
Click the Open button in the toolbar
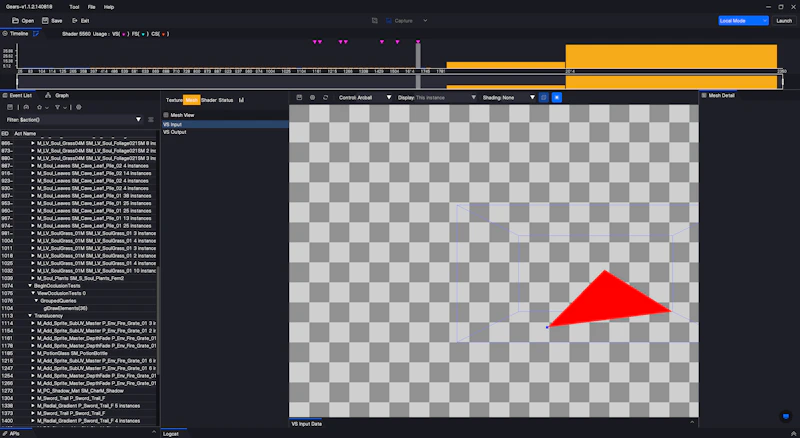(x=23, y=21)
